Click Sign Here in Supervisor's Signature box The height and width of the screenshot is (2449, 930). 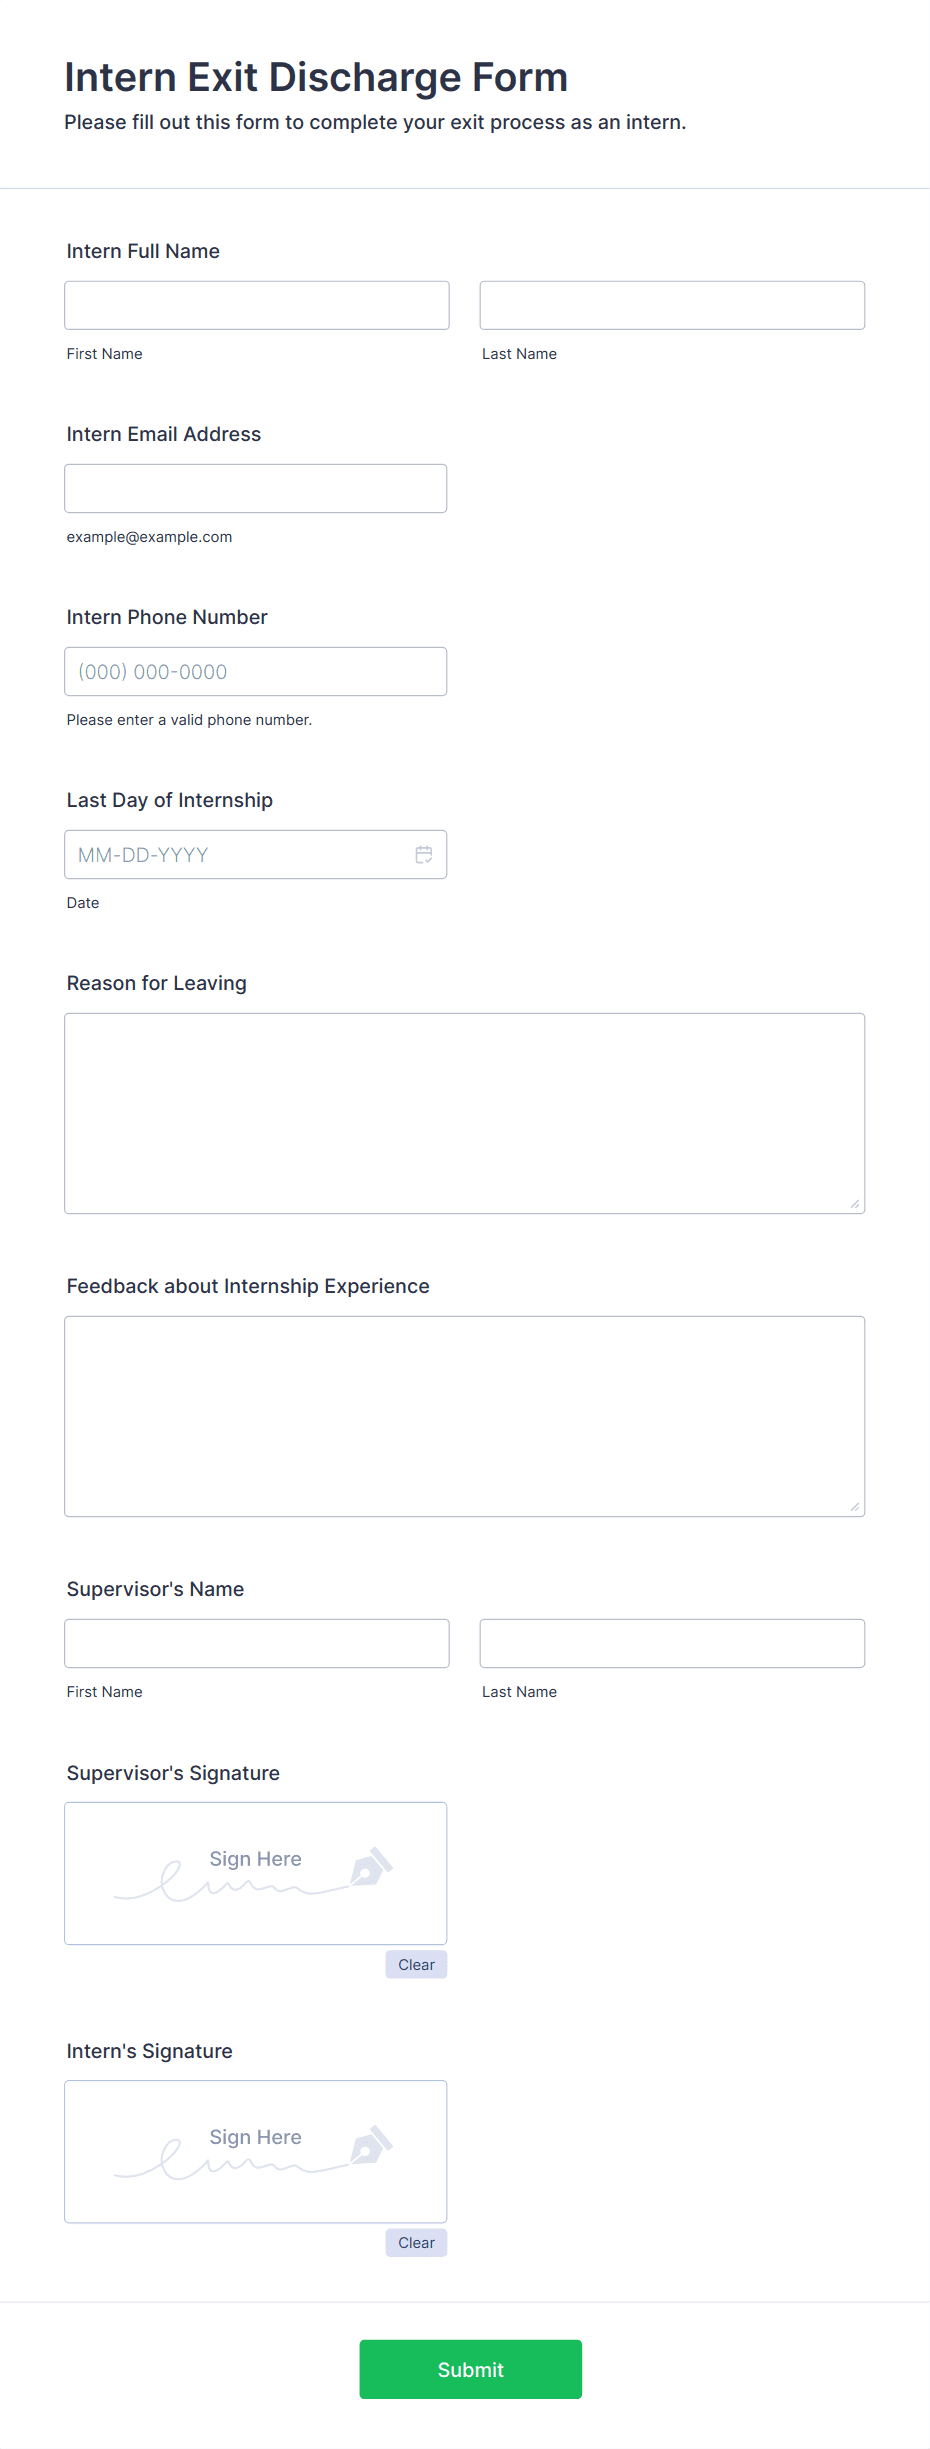tap(255, 1859)
